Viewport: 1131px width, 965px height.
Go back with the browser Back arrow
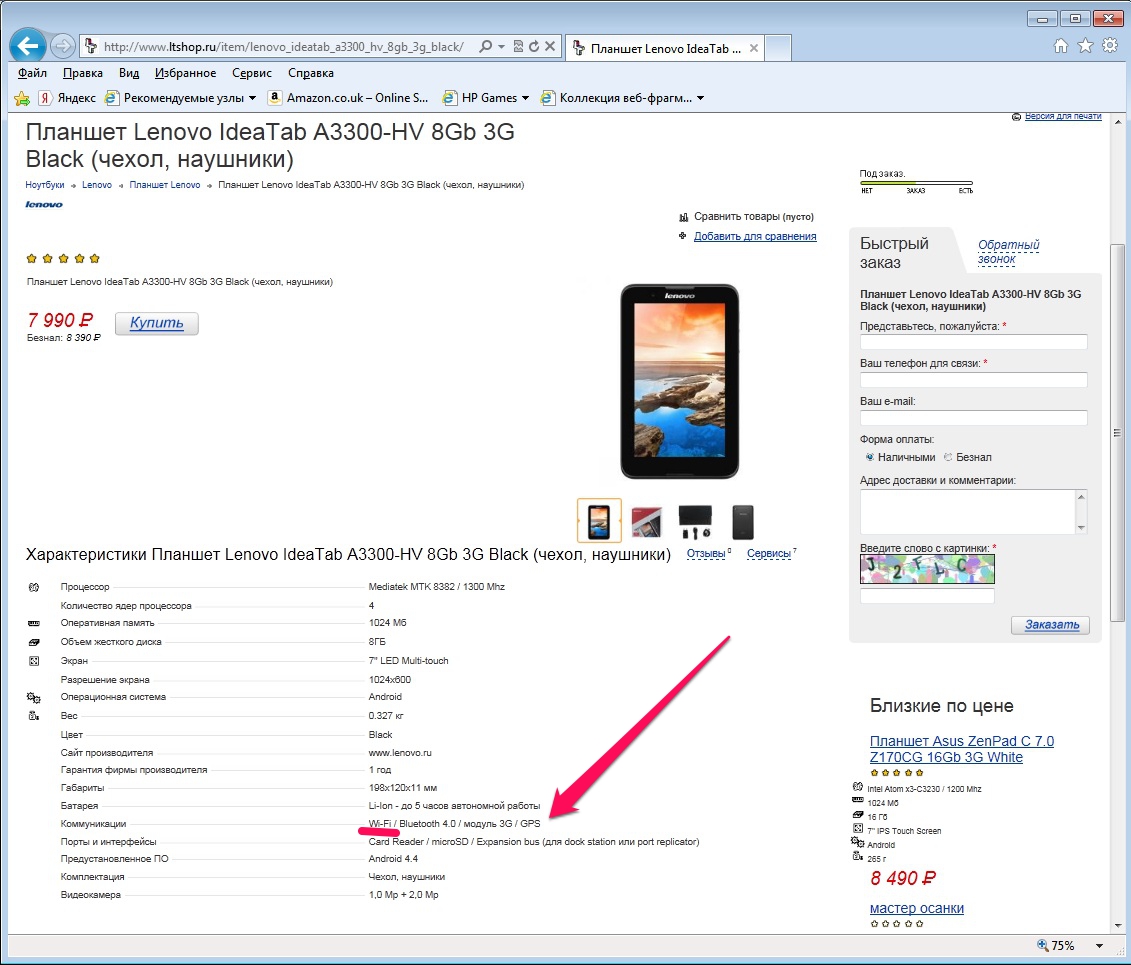28,47
